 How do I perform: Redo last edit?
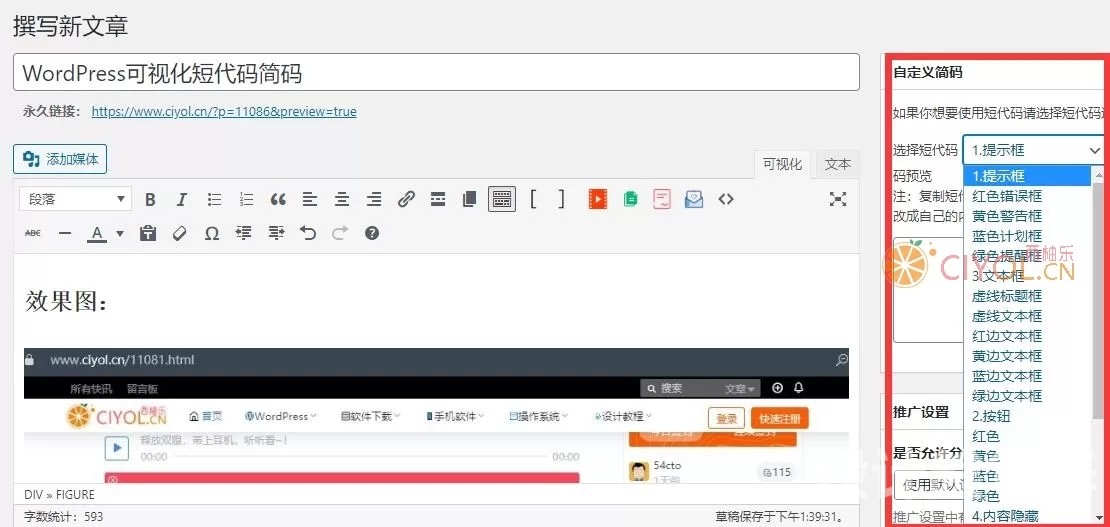click(341, 233)
